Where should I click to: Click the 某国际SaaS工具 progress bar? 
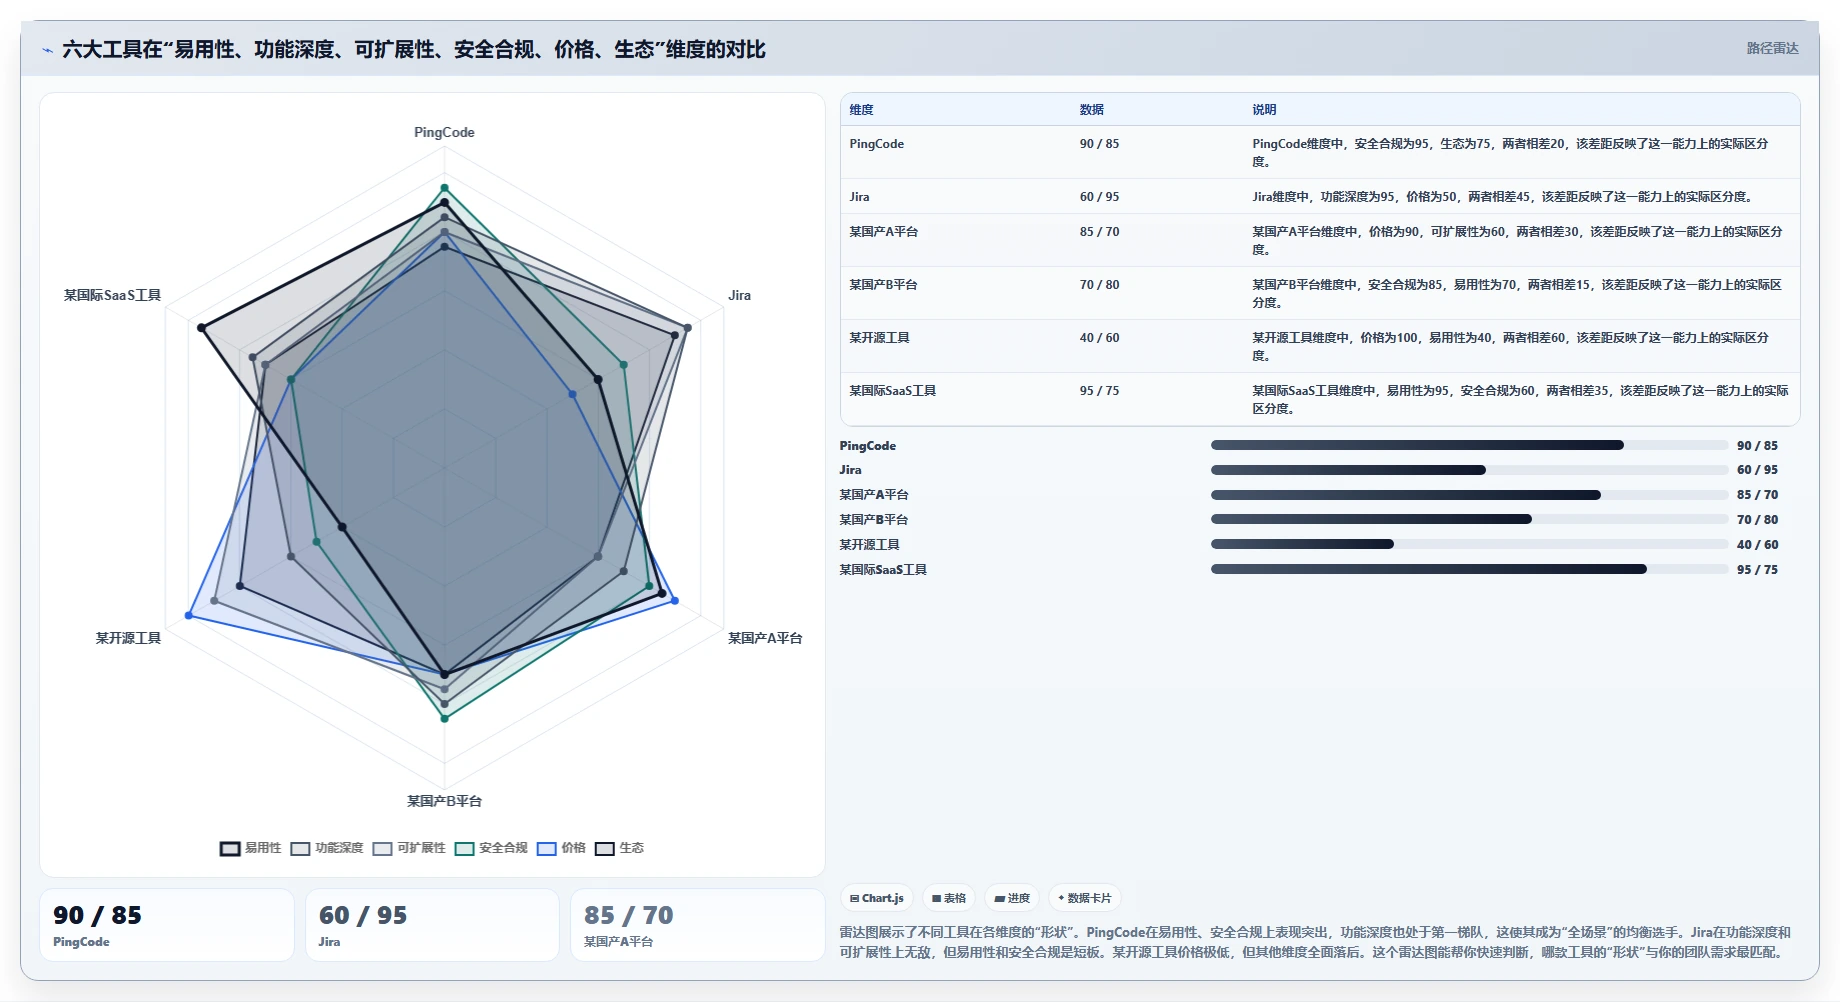pos(1469,569)
